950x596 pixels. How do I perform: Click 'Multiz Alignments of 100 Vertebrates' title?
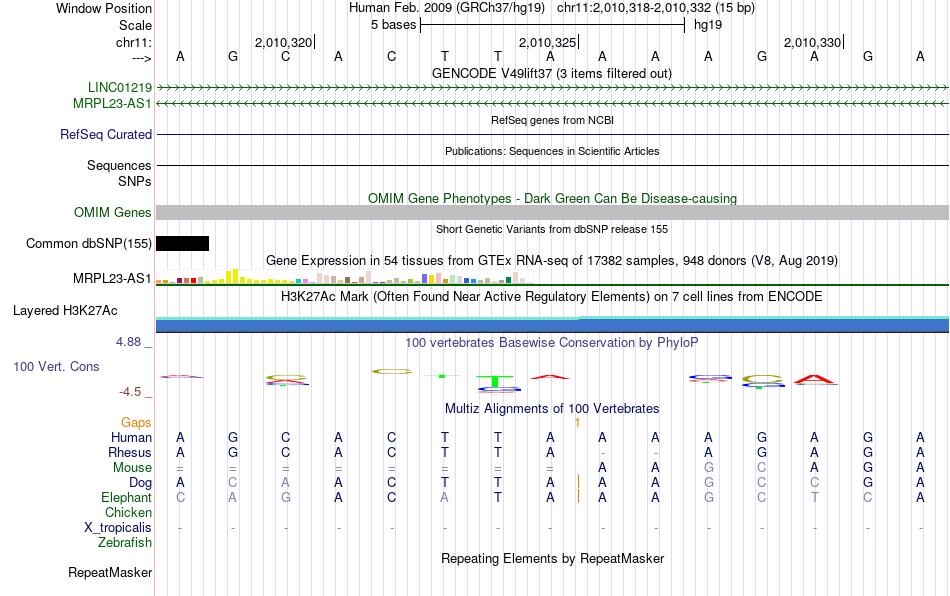pos(552,408)
